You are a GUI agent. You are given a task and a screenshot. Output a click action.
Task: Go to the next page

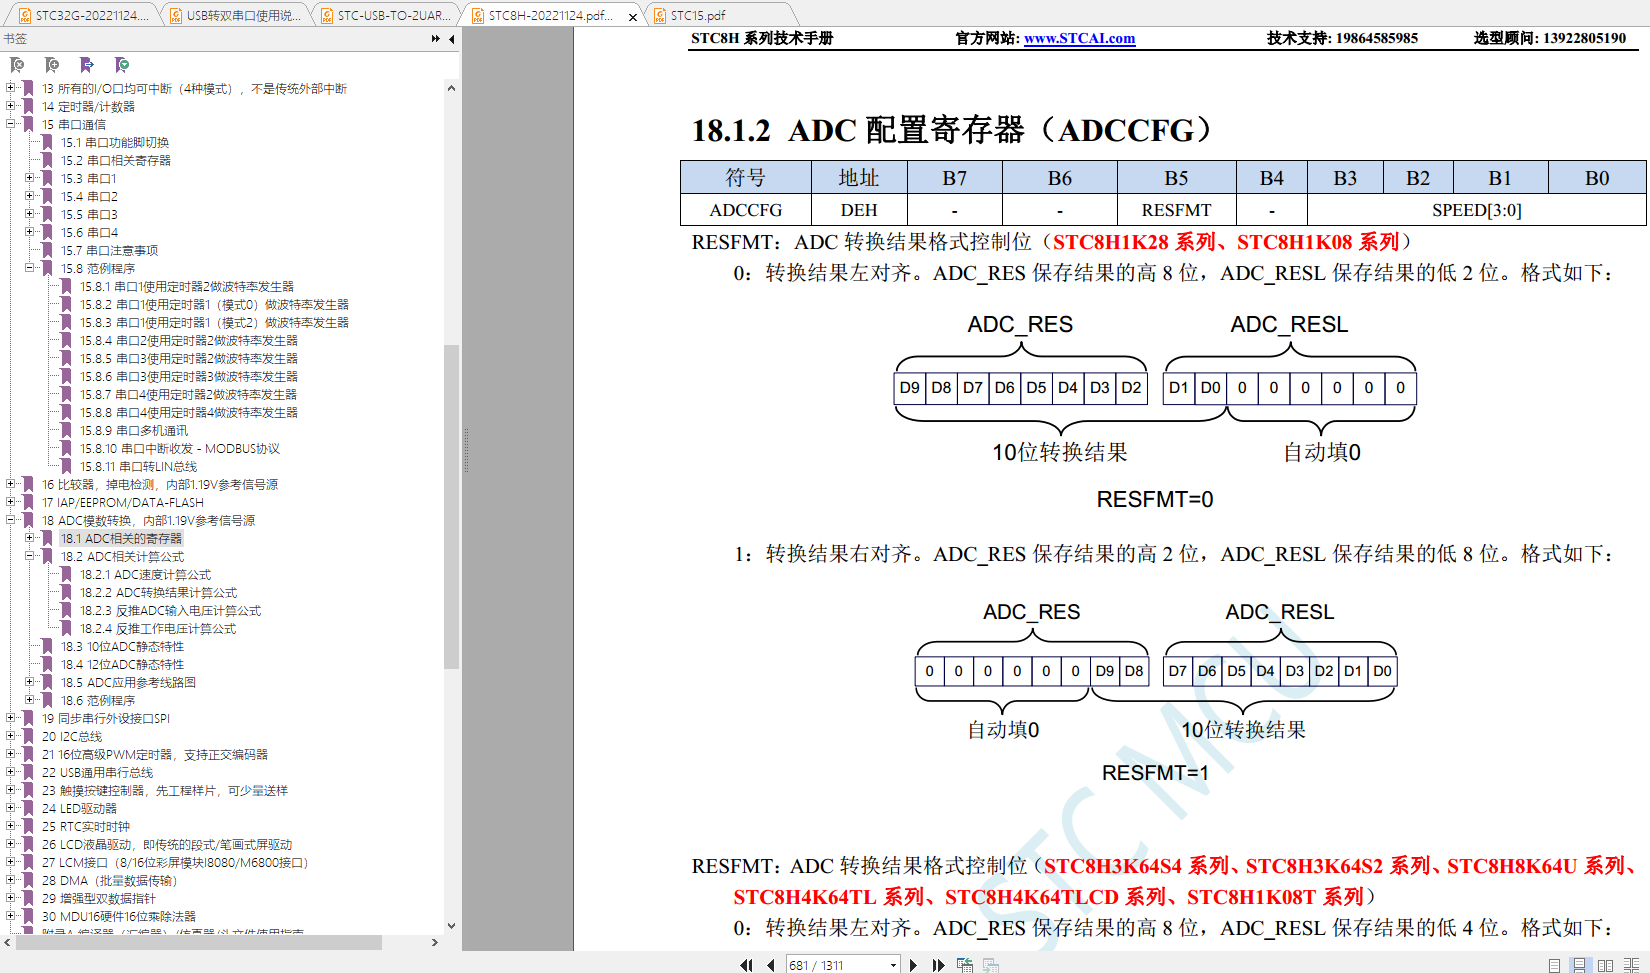(x=913, y=965)
